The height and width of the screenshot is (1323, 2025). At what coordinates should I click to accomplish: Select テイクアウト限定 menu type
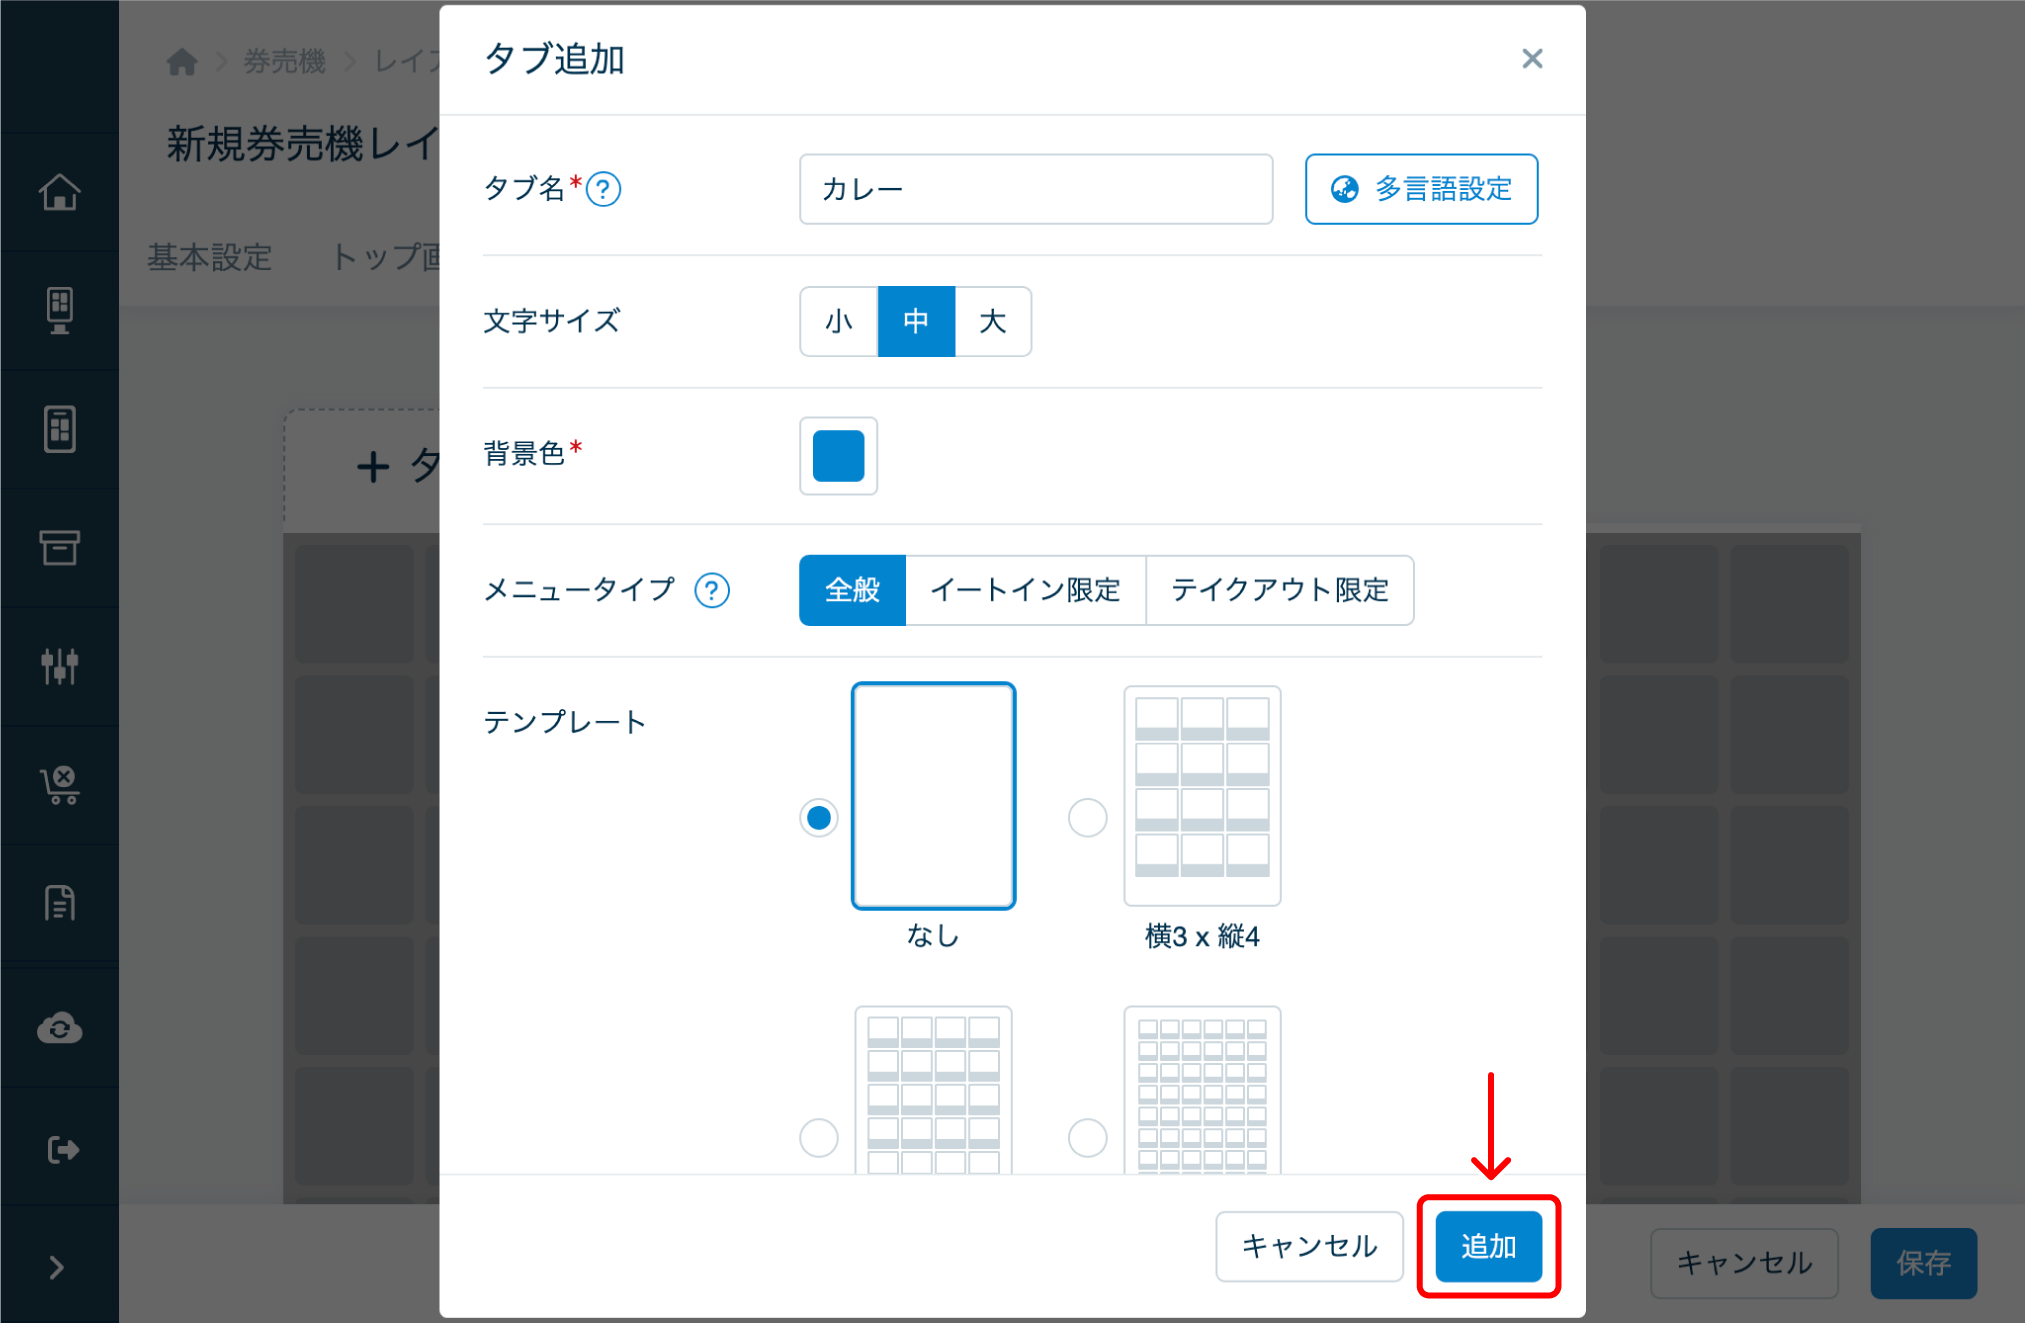tap(1280, 590)
